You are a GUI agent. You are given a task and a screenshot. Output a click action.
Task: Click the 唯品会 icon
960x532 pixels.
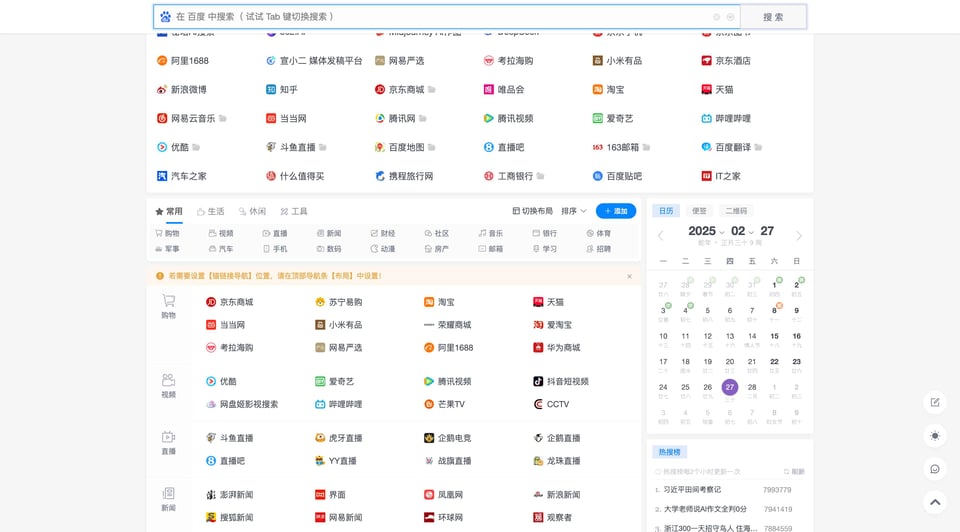[489, 89]
